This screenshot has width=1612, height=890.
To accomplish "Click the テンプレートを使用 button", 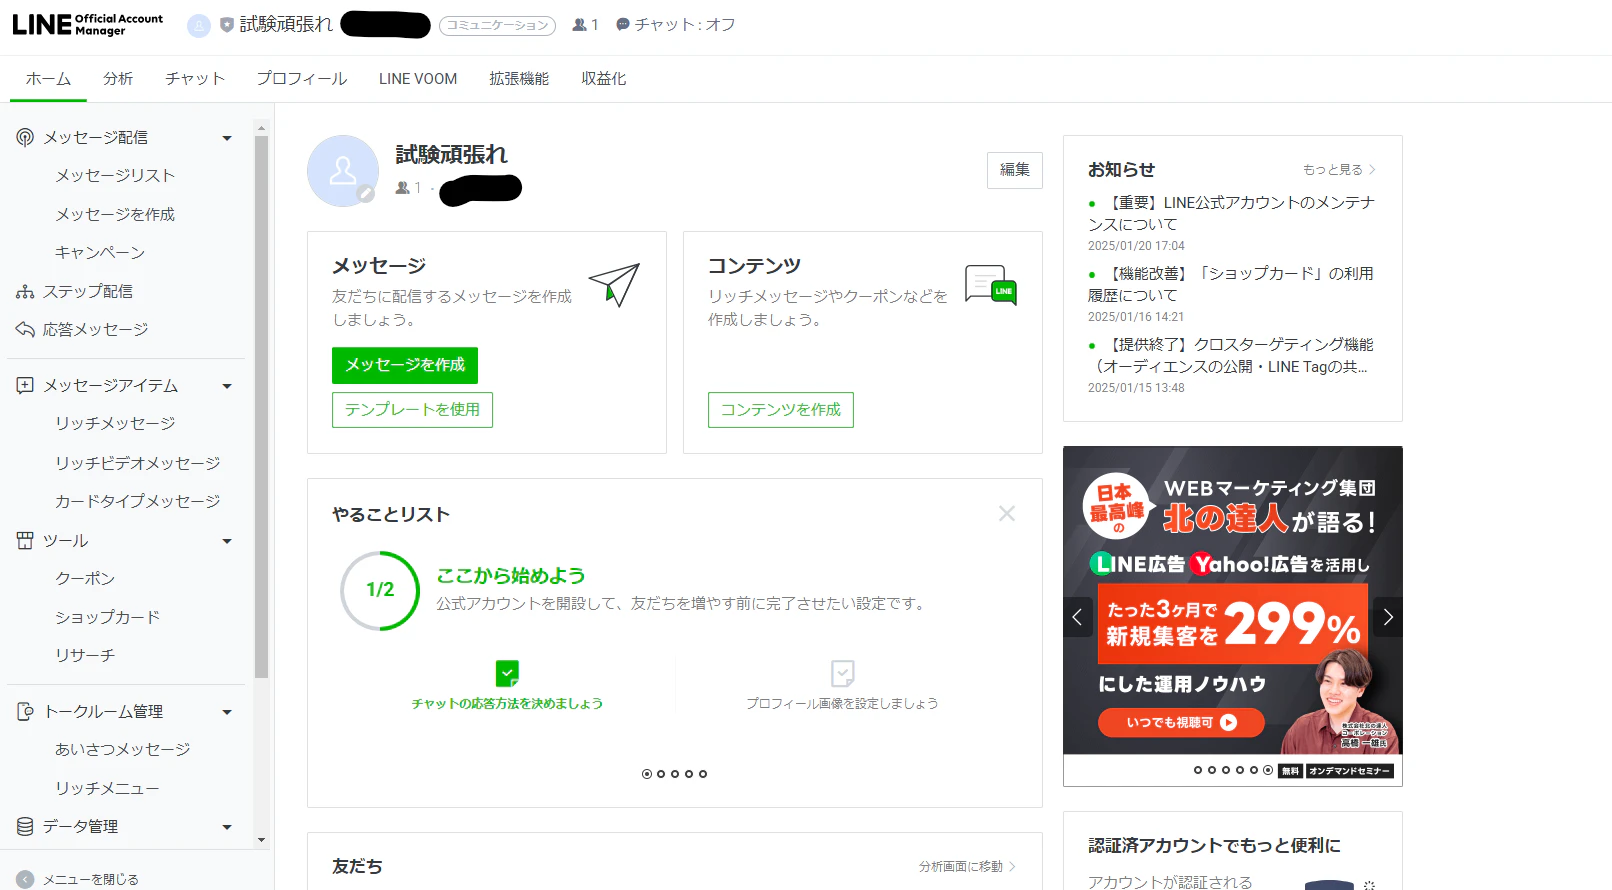I will (412, 410).
